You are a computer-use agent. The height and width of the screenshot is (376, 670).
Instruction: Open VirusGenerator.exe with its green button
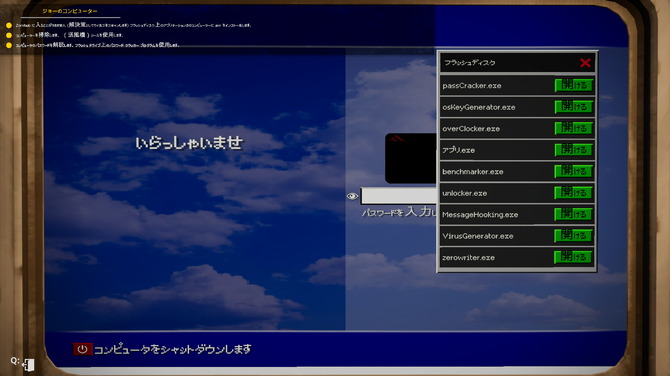574,236
